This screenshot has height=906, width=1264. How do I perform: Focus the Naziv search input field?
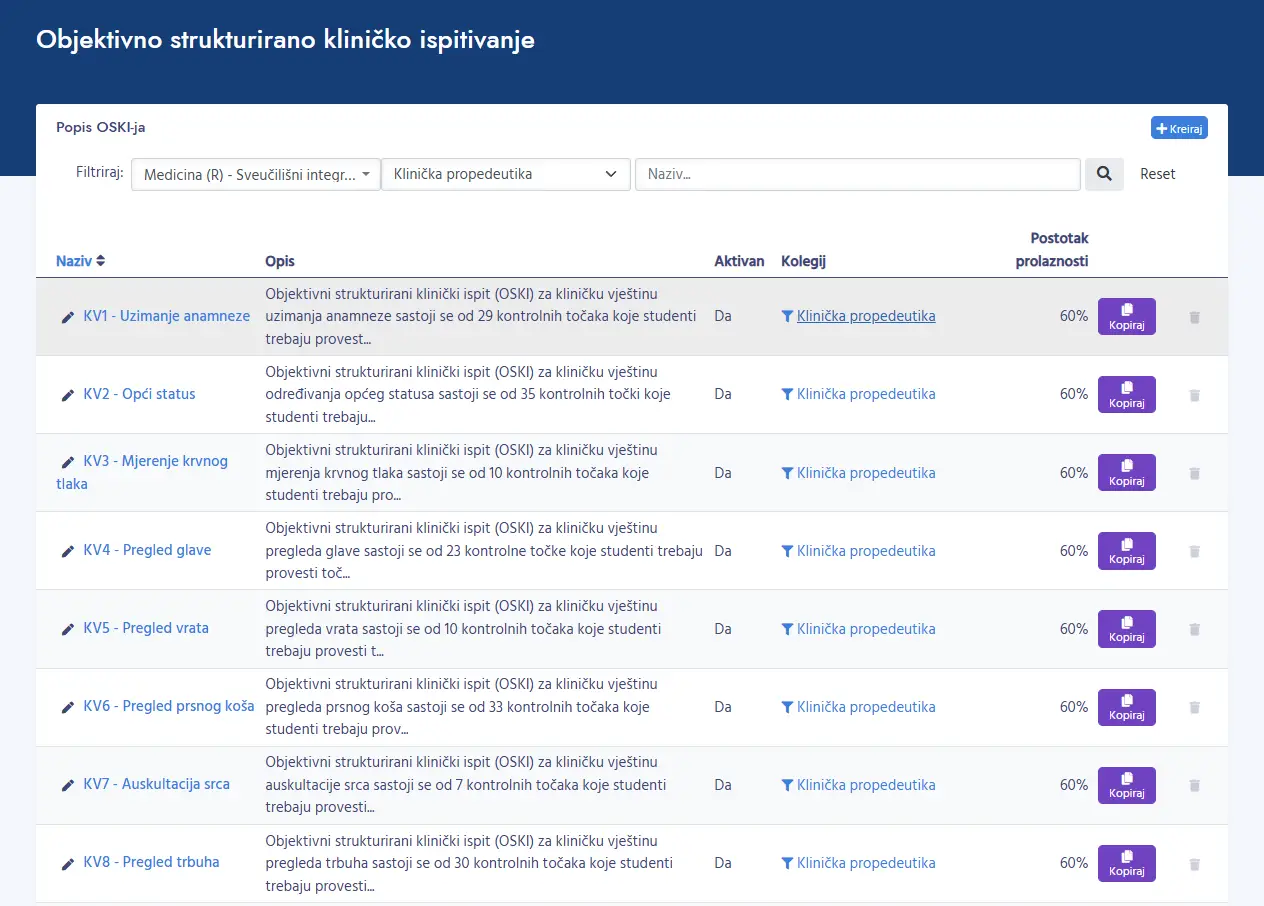click(x=857, y=174)
